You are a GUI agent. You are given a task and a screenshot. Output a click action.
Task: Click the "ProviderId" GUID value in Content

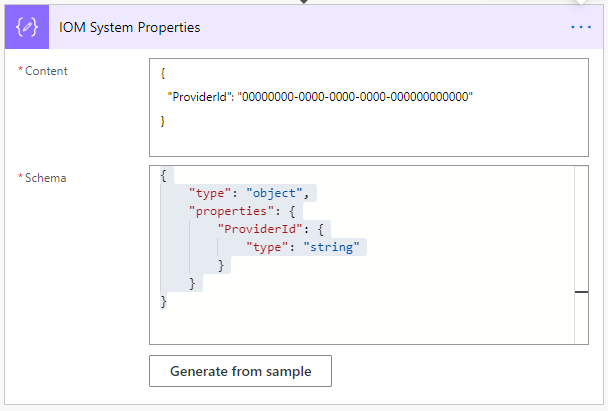click(x=355, y=97)
